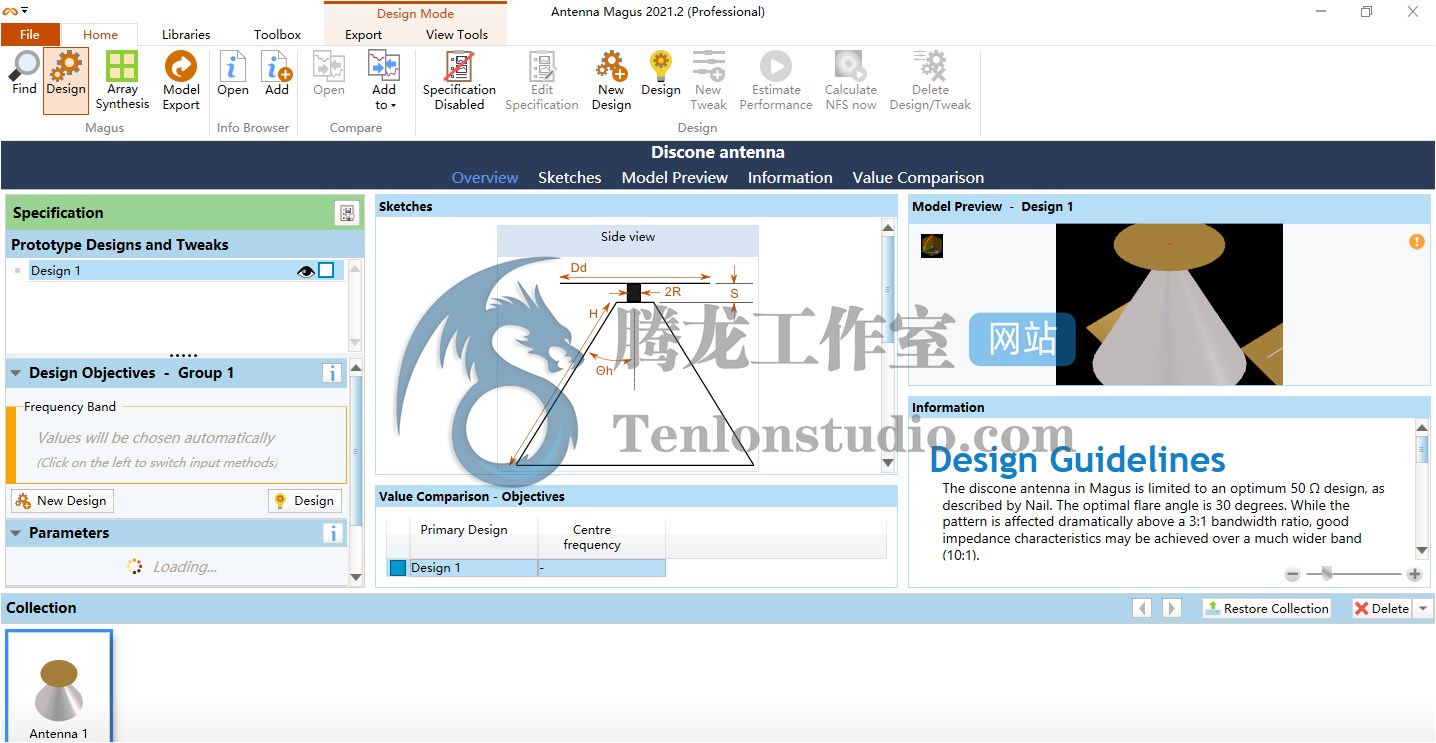
Task: Click the Delete collection button
Action: (x=1382, y=608)
